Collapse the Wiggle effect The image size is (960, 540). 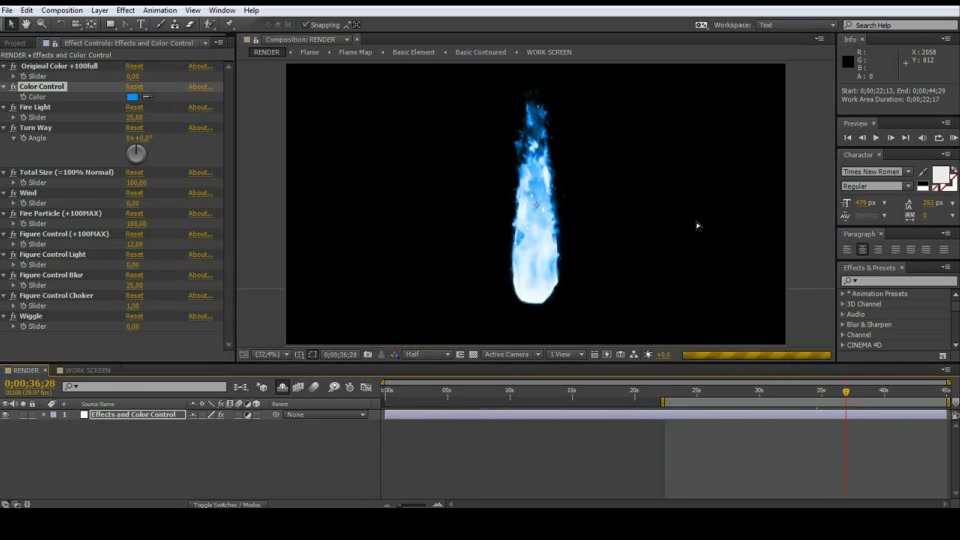pyautogui.click(x=4, y=317)
